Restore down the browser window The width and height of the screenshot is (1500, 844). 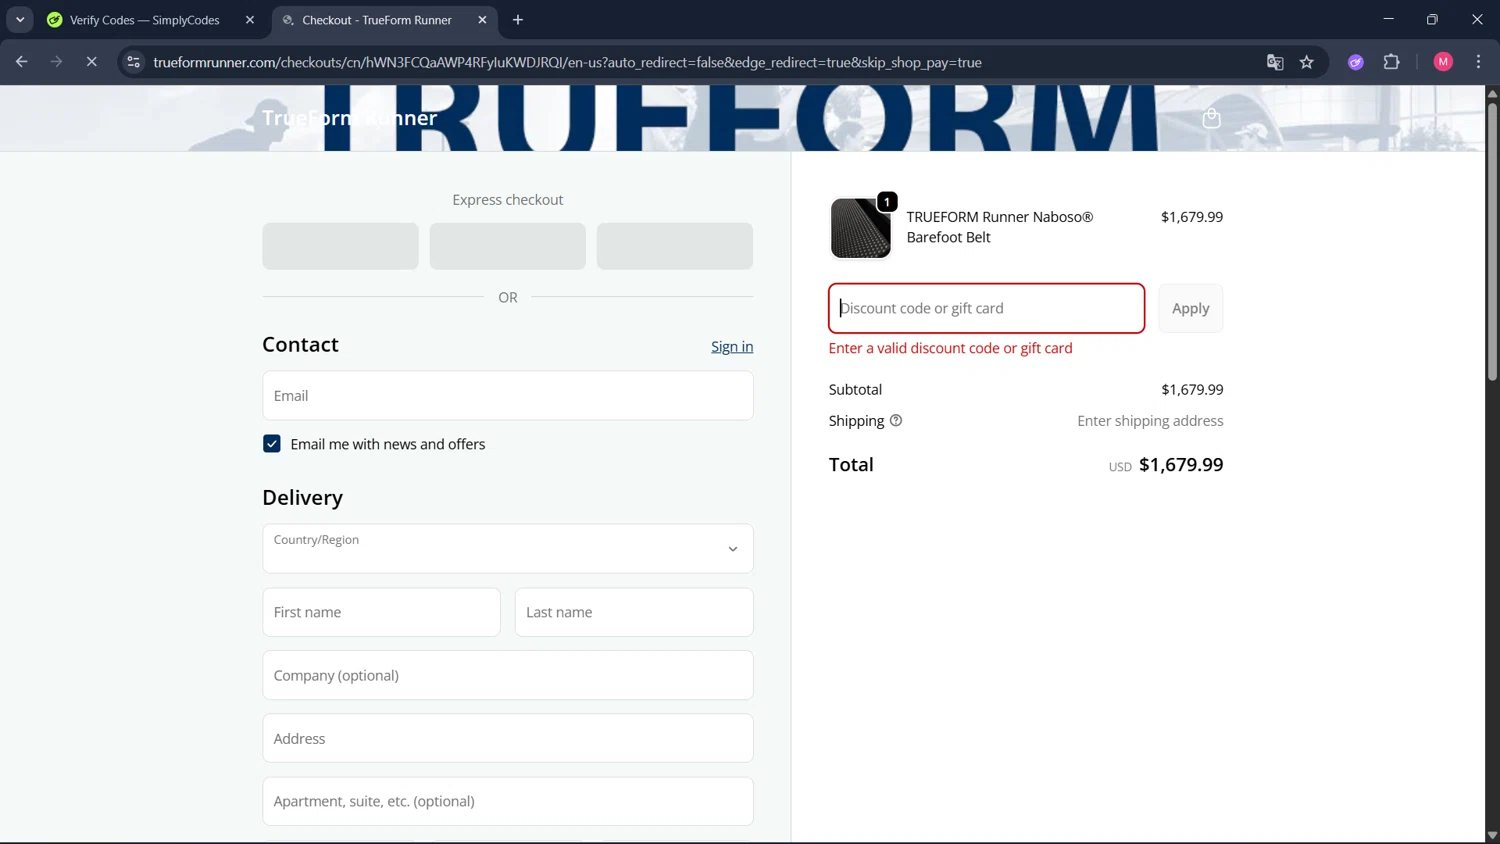coord(1432,20)
